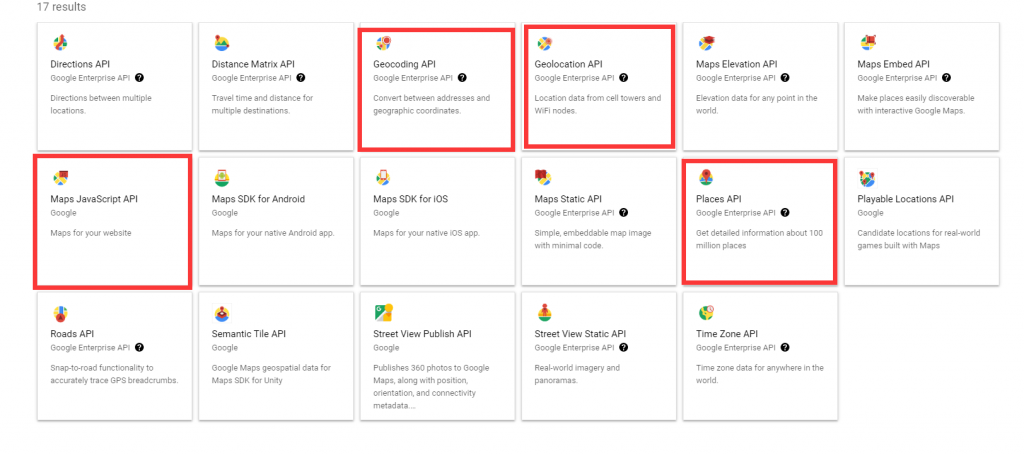Click help icon on Places API card

(x=785, y=213)
